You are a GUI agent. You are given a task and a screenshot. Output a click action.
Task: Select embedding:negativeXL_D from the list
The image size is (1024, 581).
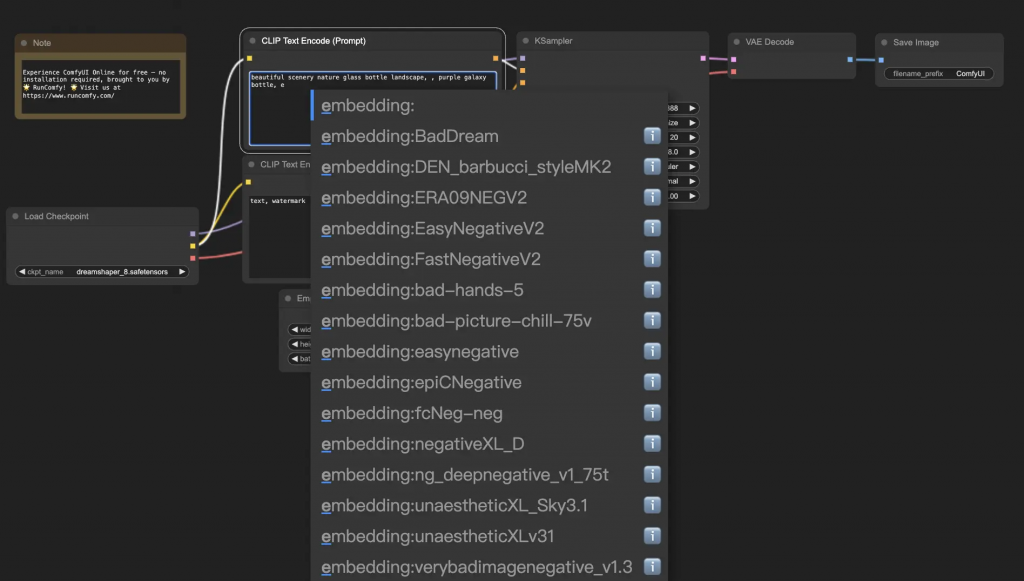click(x=489, y=444)
